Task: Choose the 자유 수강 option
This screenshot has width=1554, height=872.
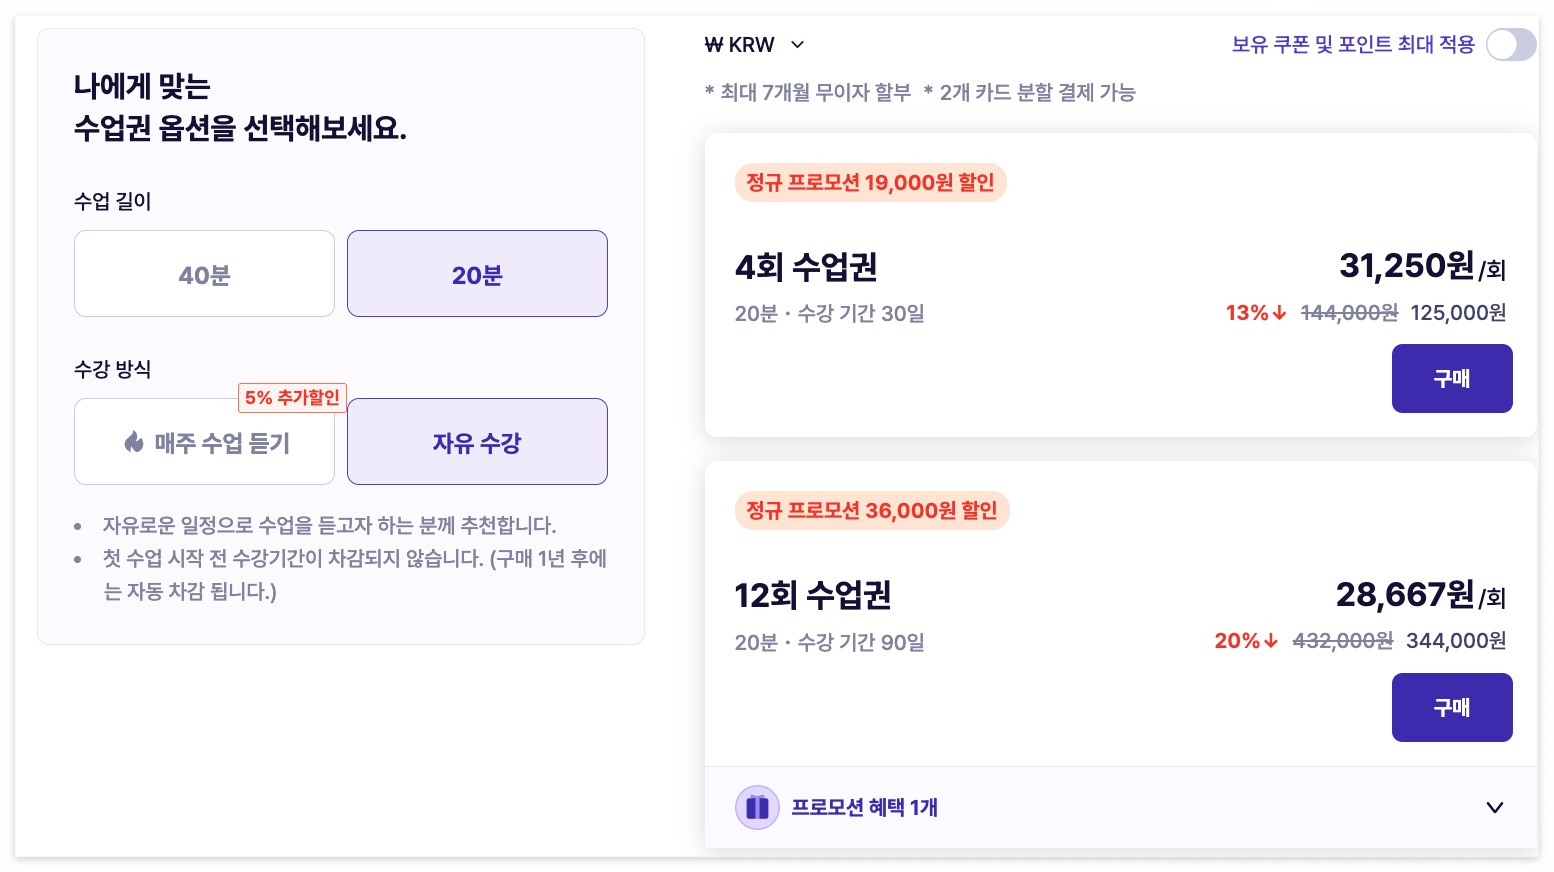Action: (477, 441)
